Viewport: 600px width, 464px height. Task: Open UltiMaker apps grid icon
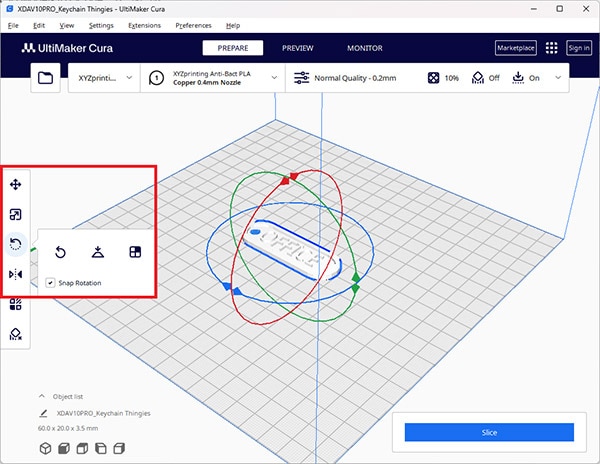551,48
